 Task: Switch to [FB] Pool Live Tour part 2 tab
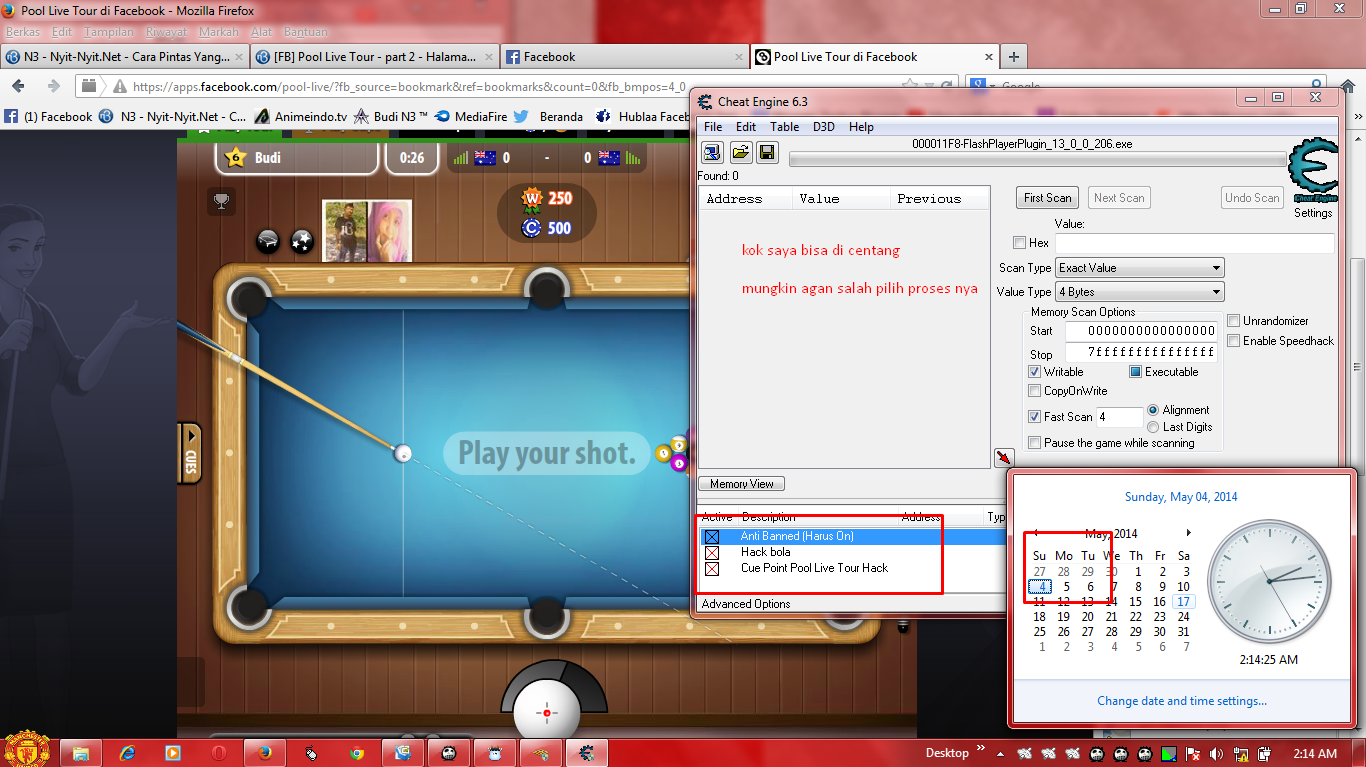click(x=374, y=57)
